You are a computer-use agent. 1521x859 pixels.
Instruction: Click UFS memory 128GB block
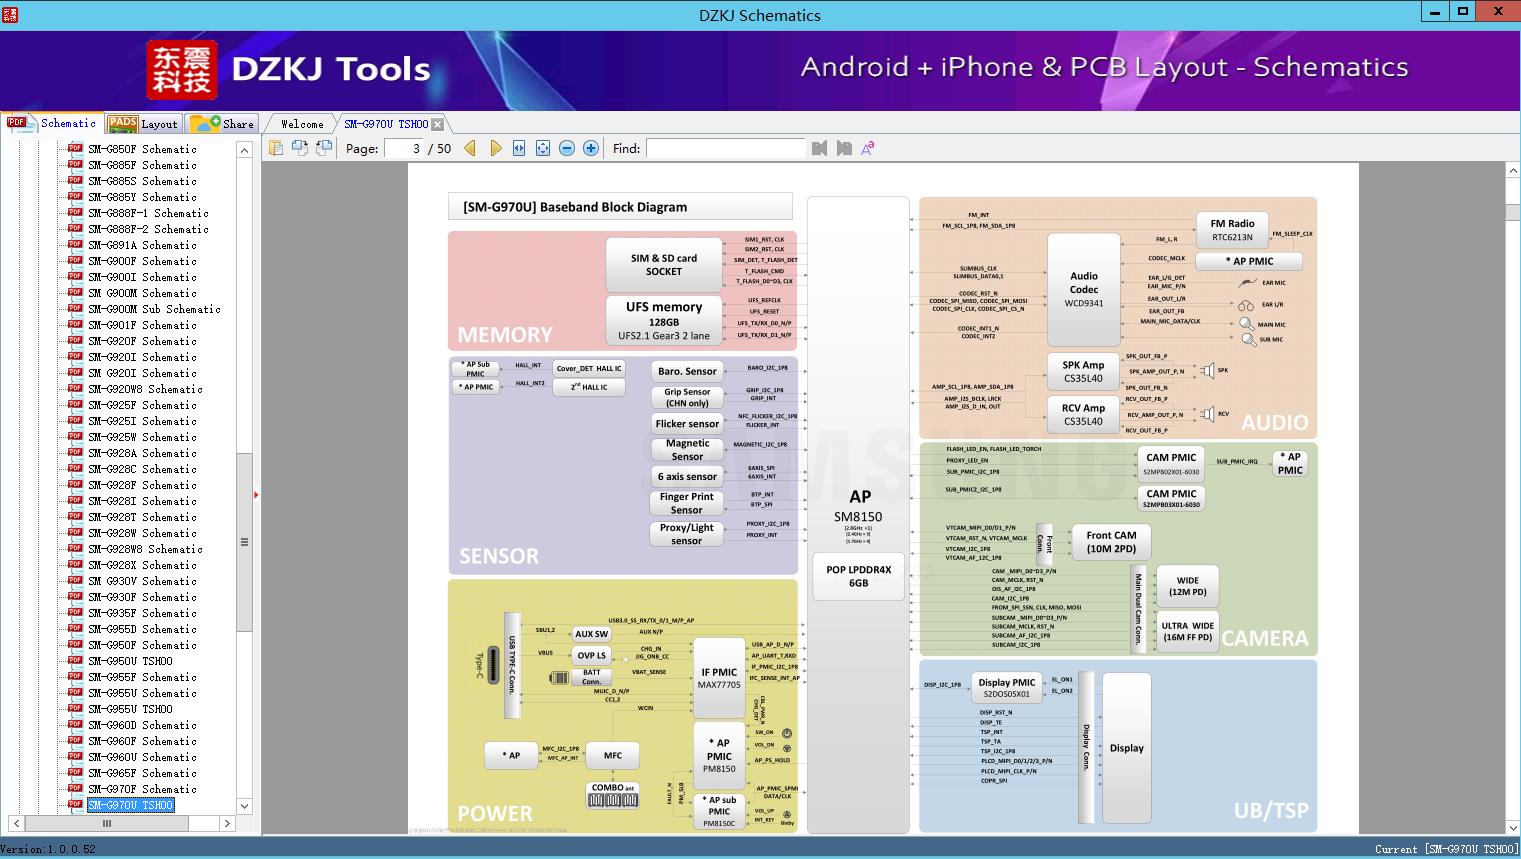click(664, 320)
